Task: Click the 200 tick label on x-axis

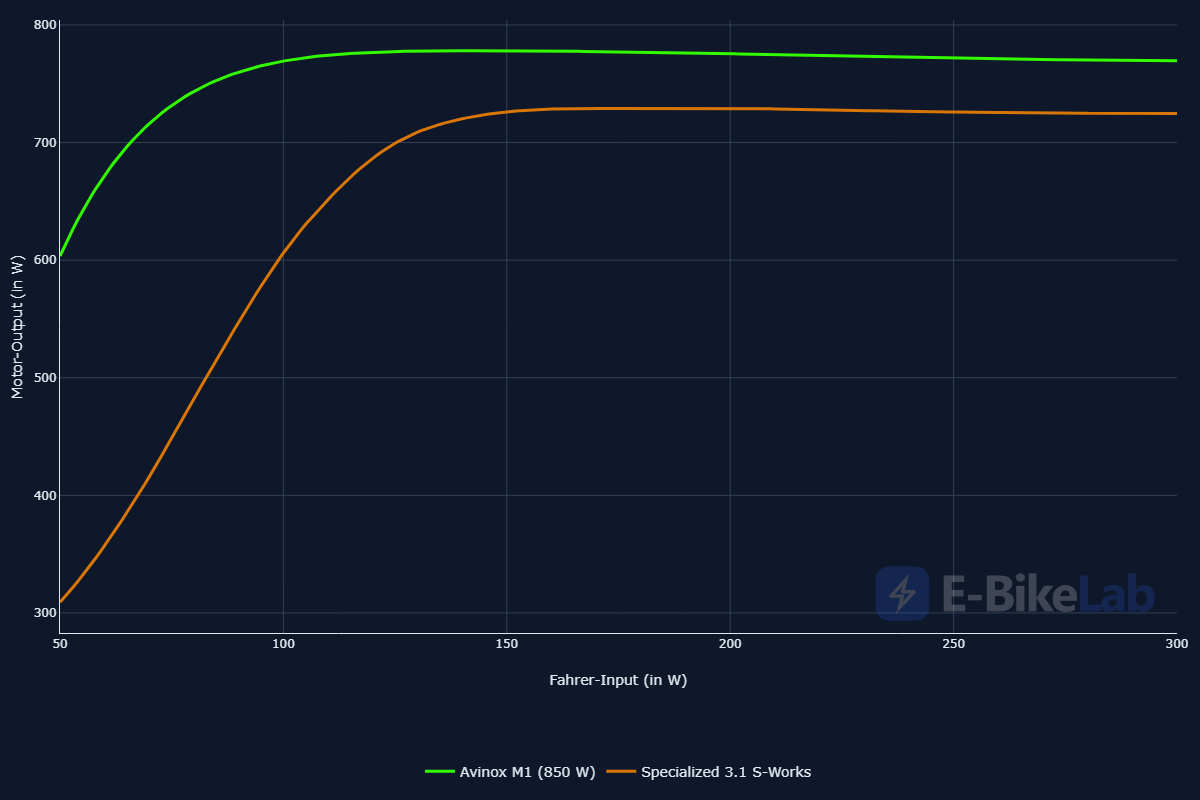Action: [730, 643]
